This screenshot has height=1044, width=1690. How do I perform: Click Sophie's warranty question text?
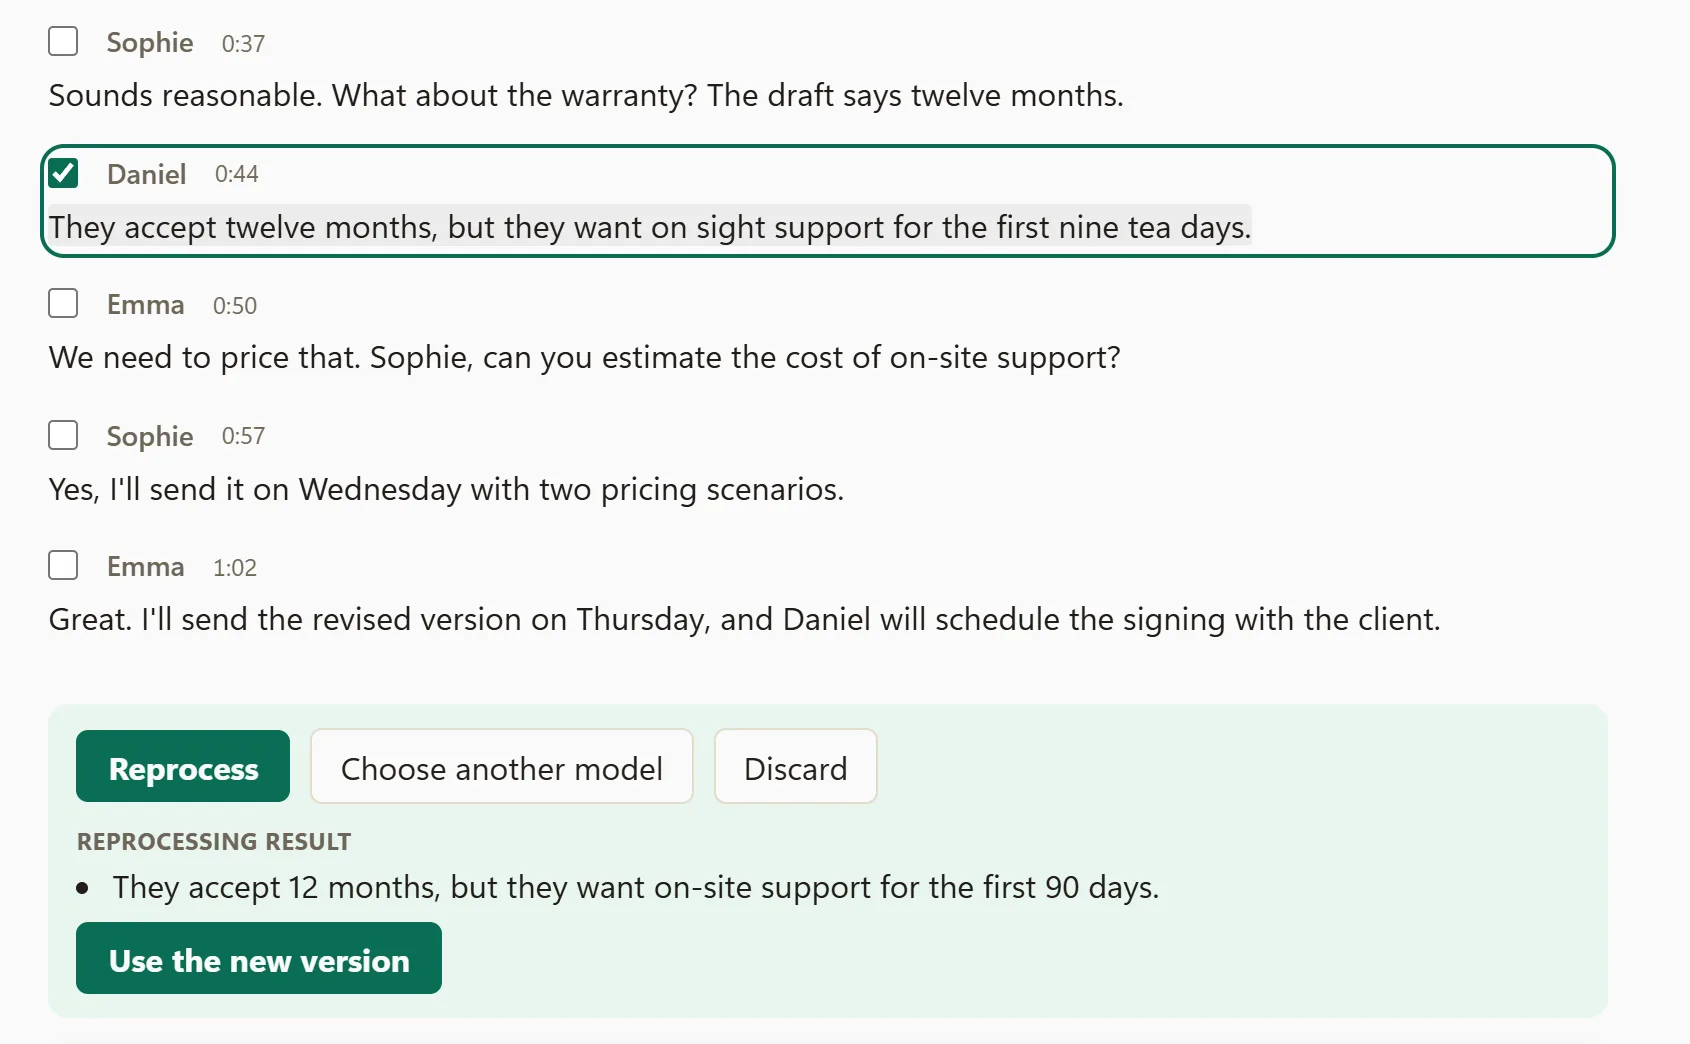coord(586,95)
